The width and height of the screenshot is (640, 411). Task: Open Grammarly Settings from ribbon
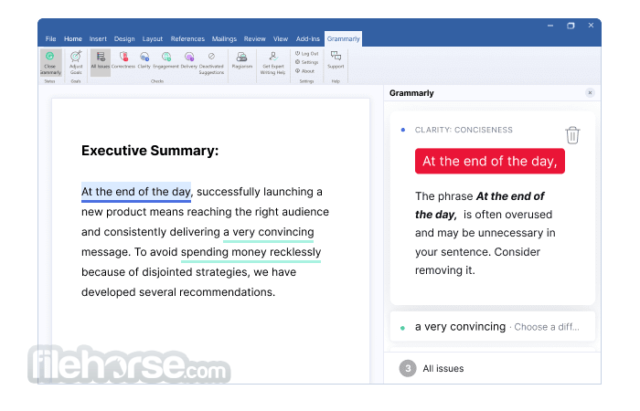307,62
